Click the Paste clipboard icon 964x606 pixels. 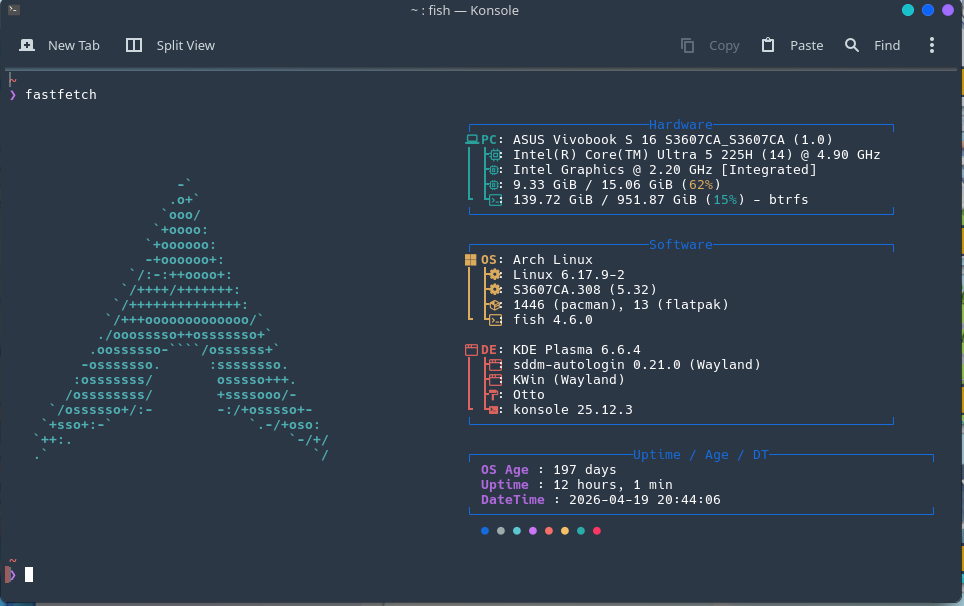(768, 45)
